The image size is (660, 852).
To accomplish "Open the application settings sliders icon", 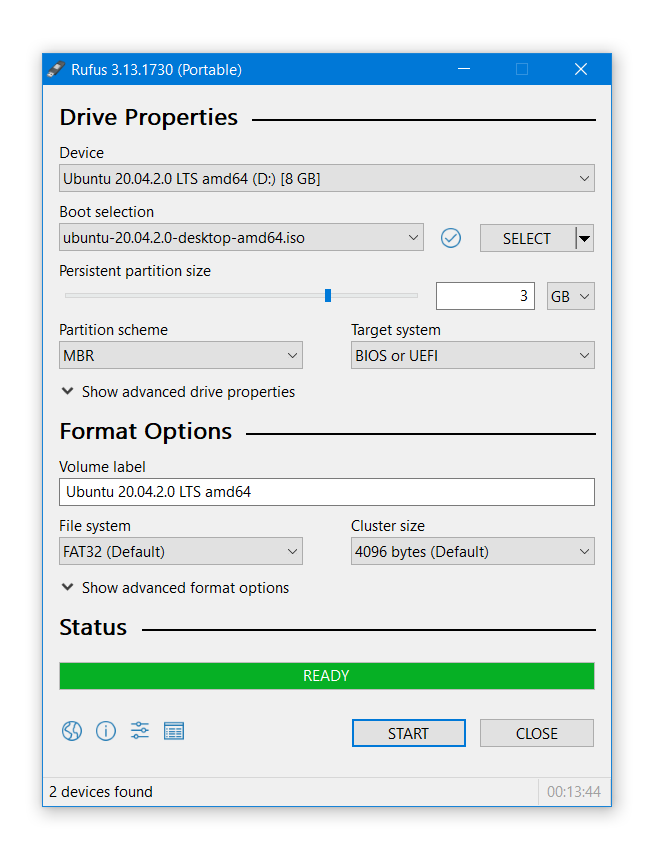I will (x=140, y=731).
